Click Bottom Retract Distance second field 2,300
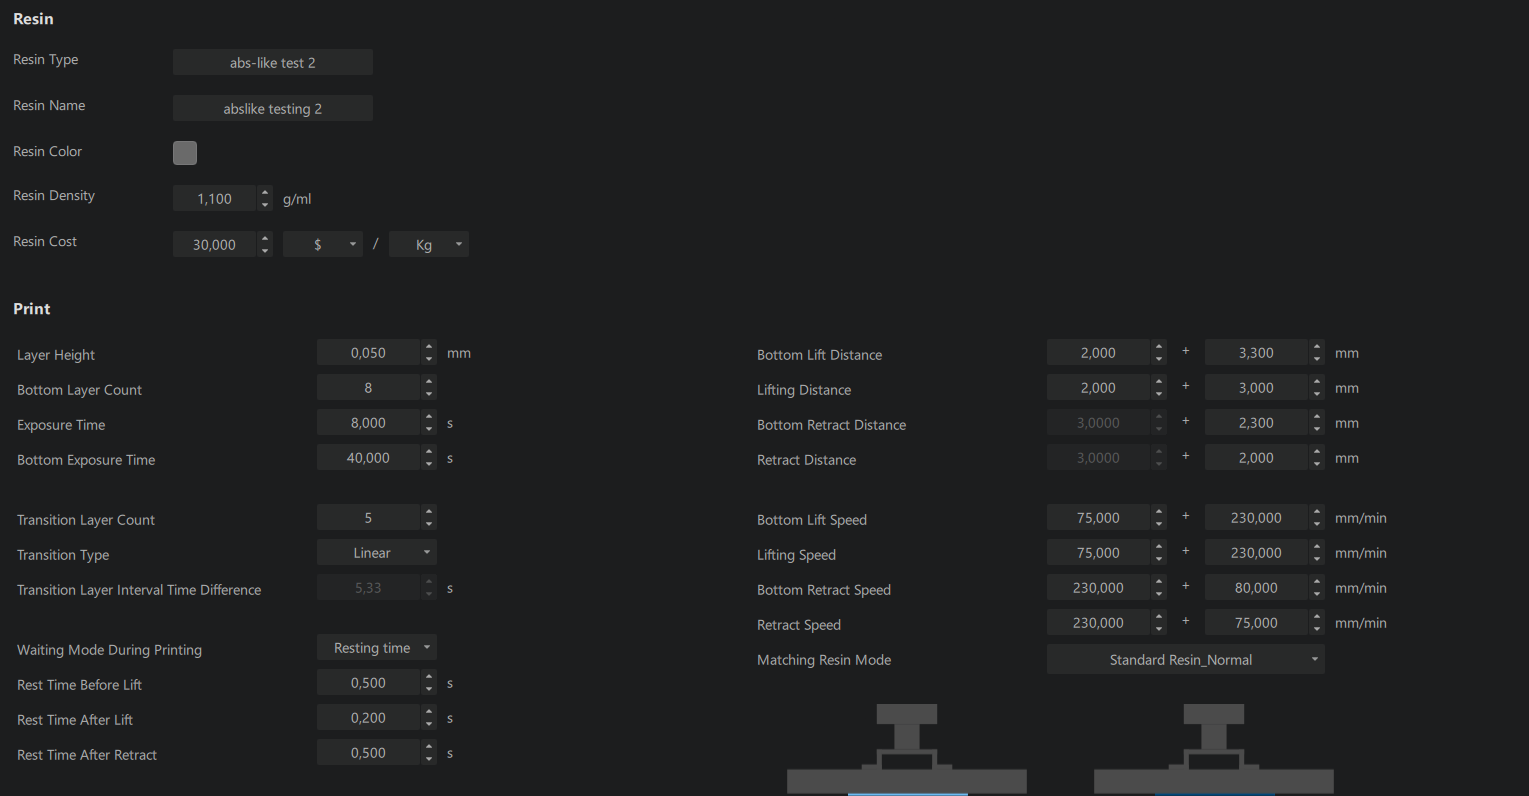 pos(1256,422)
